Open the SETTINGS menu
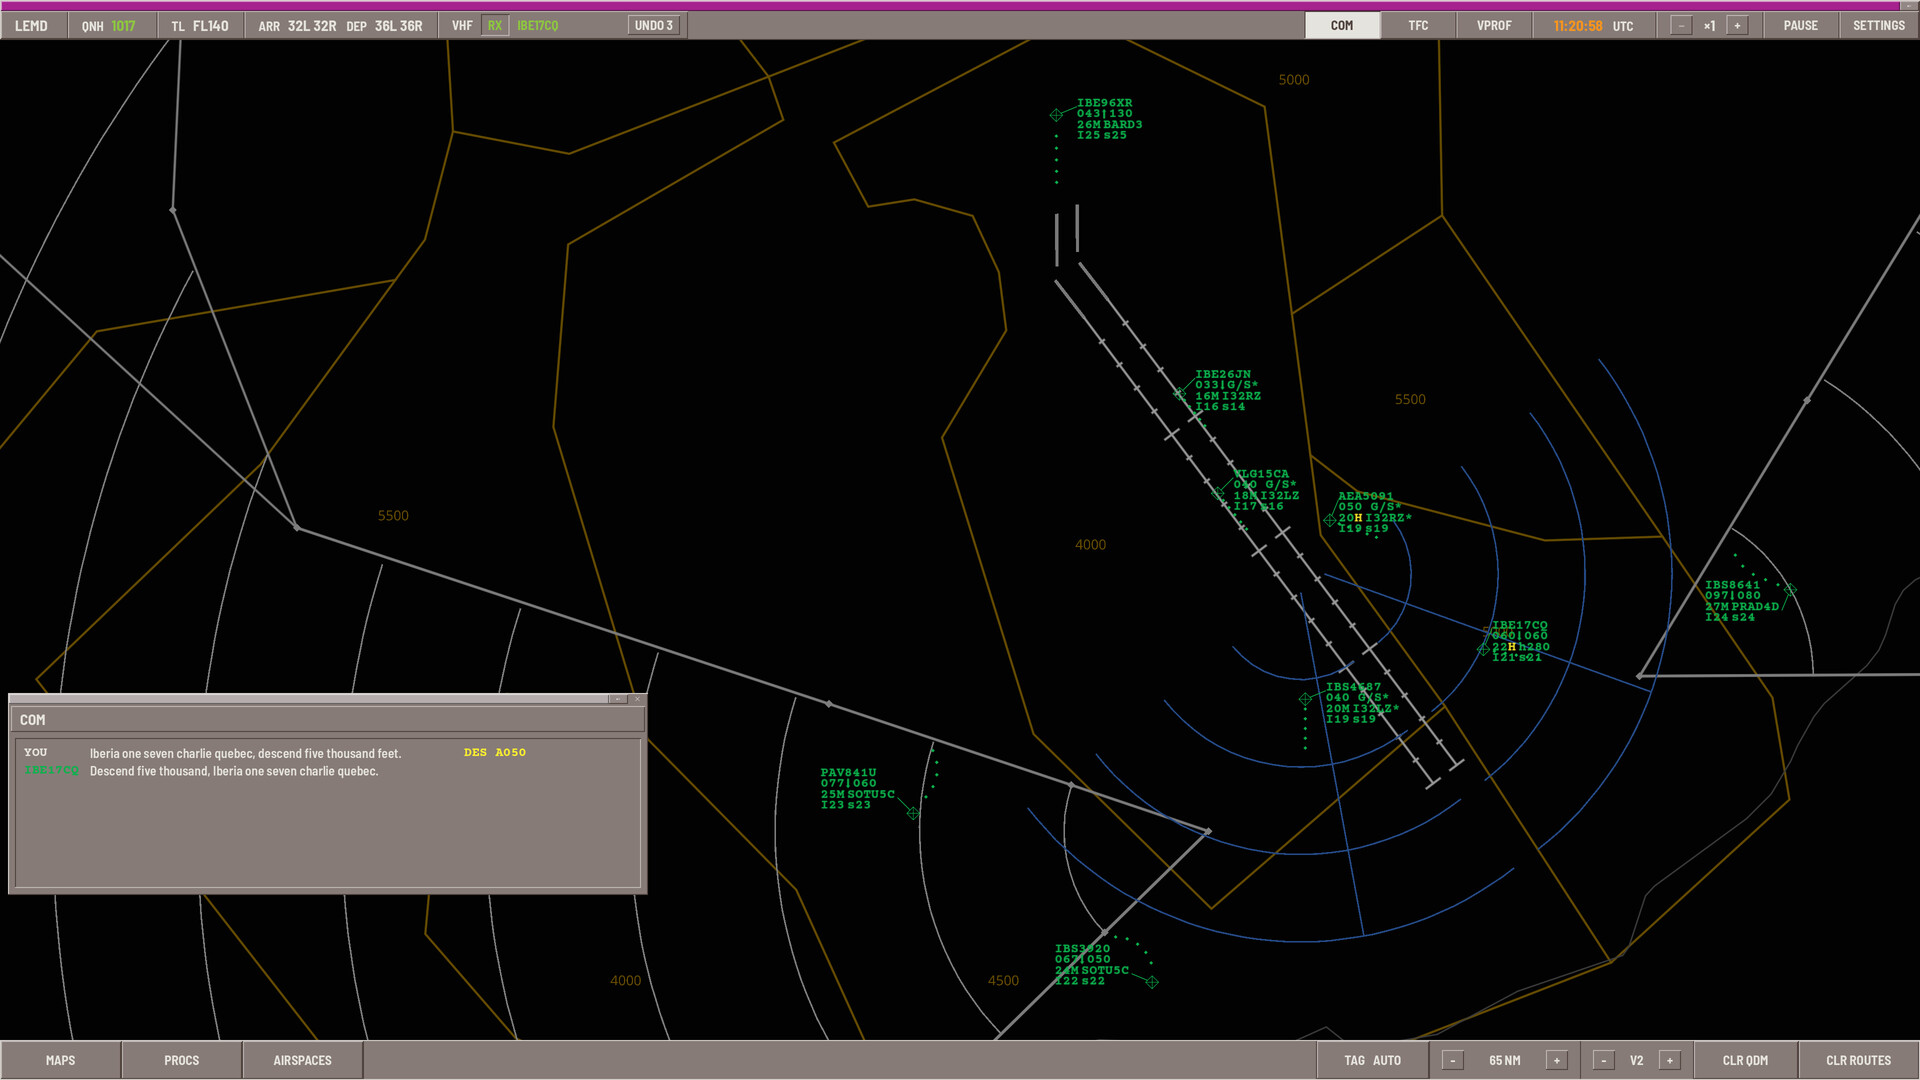The width and height of the screenshot is (1920, 1080). tap(1878, 26)
